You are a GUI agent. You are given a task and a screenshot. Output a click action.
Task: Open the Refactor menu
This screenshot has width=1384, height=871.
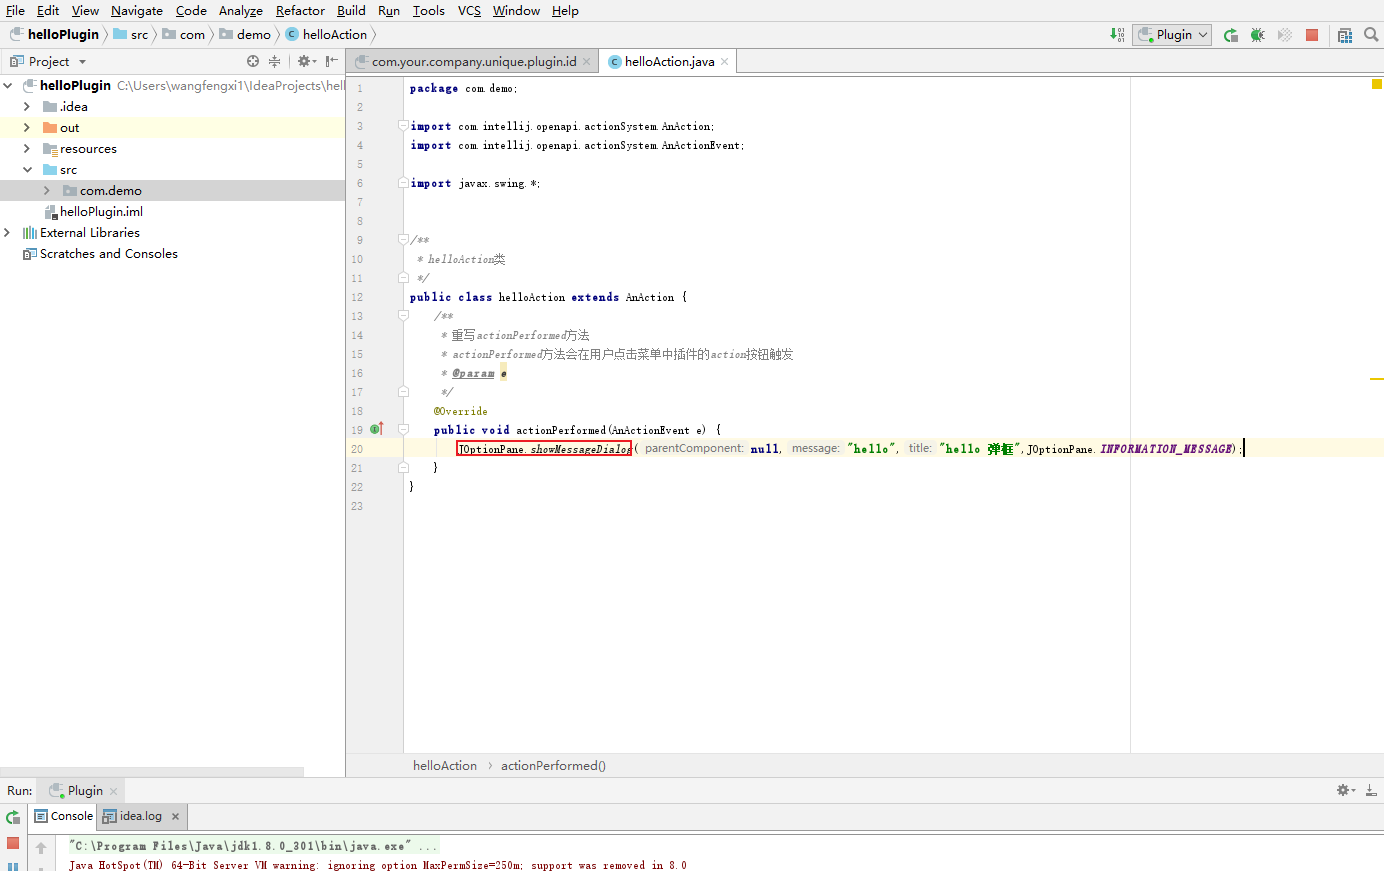coord(300,10)
